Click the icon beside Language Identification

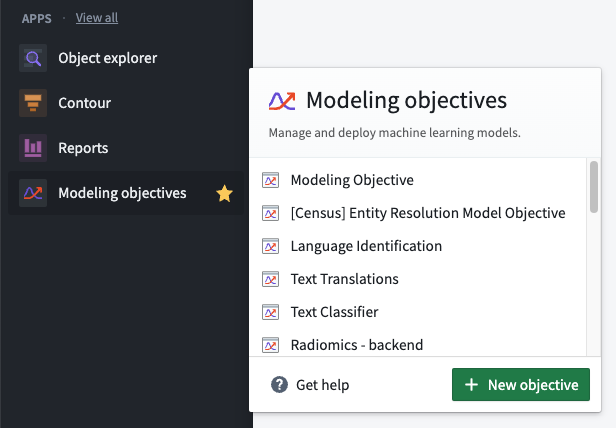click(271, 246)
